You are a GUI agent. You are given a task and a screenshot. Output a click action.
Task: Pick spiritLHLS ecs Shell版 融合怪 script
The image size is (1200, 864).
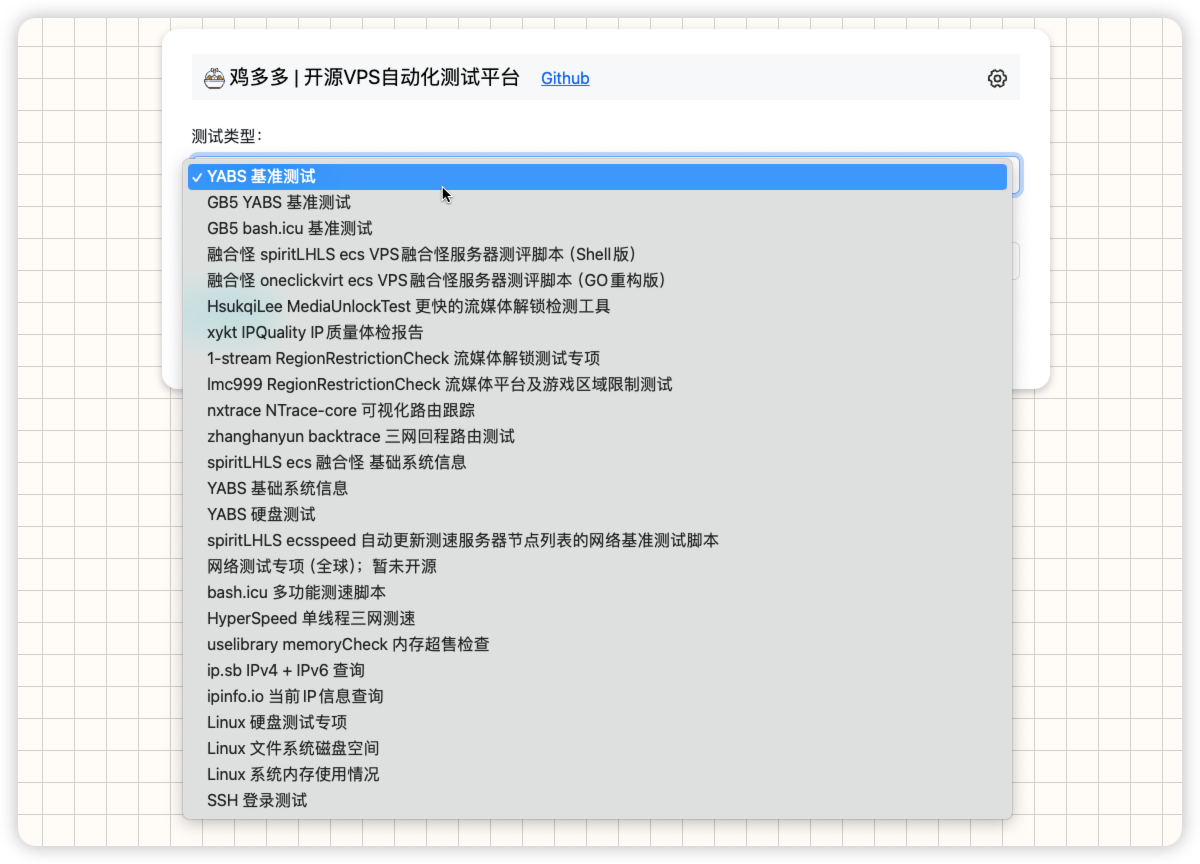422,254
